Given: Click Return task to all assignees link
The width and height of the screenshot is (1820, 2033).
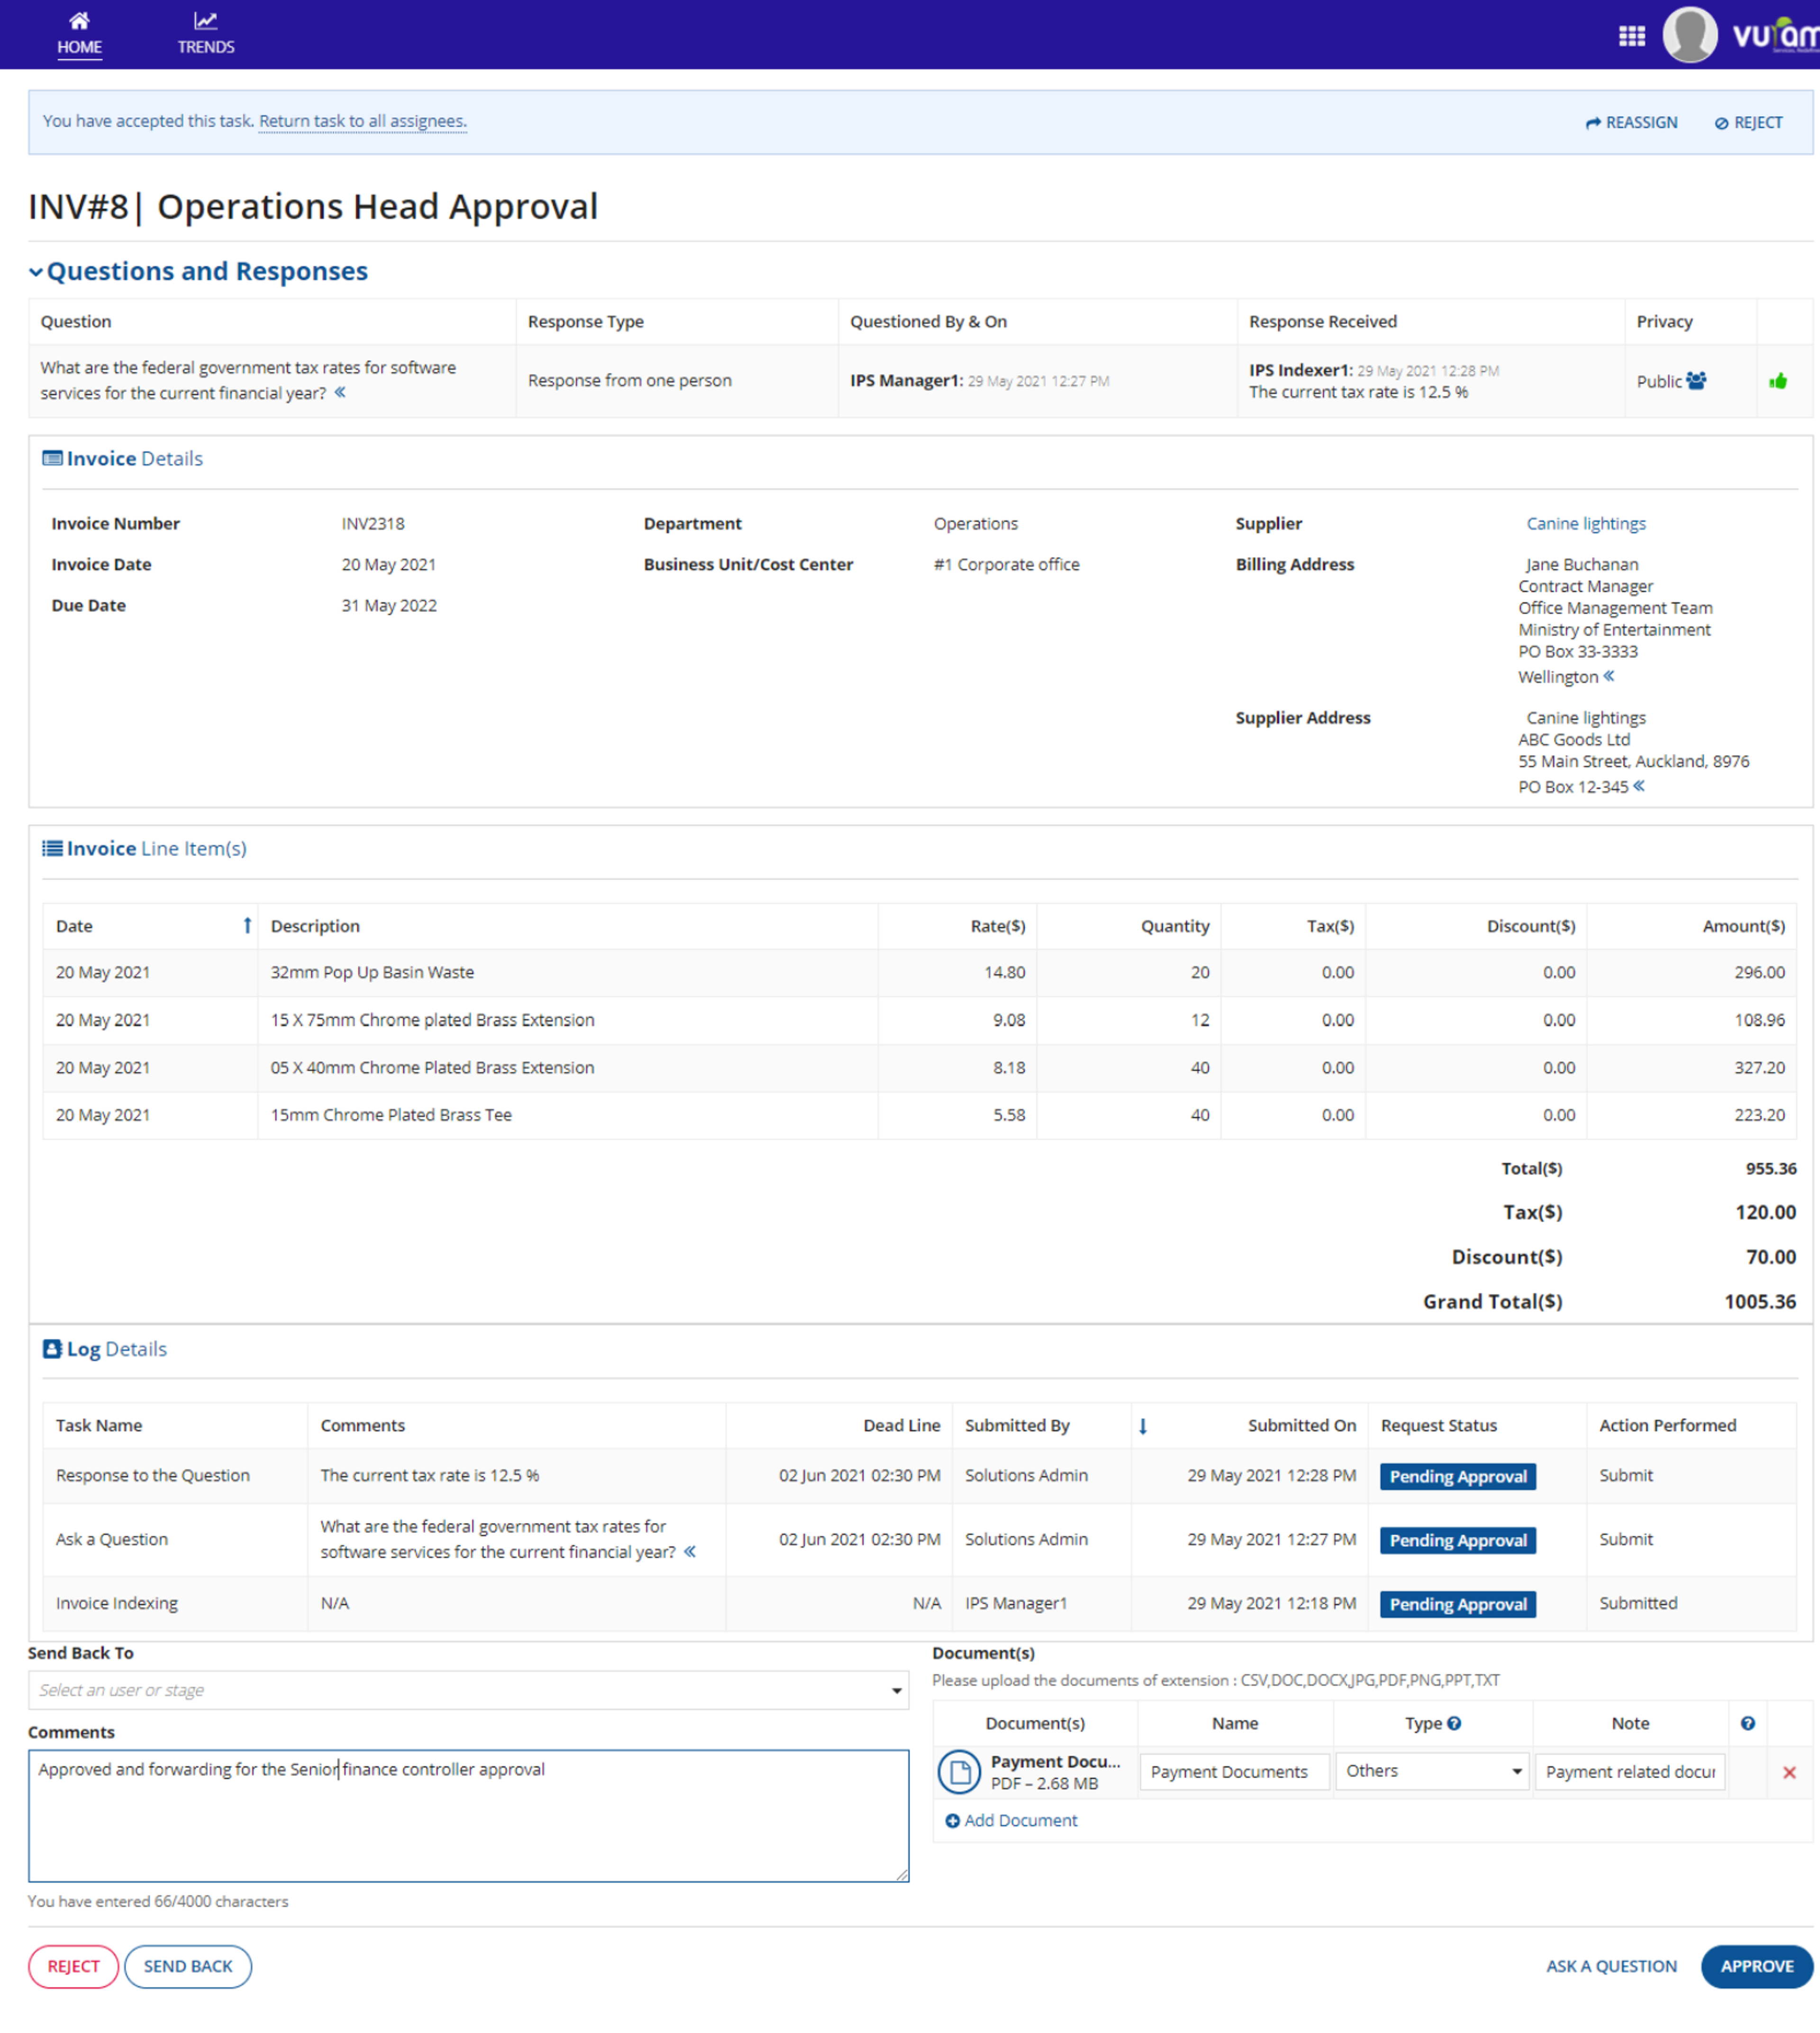Looking at the screenshot, I should click(x=363, y=121).
